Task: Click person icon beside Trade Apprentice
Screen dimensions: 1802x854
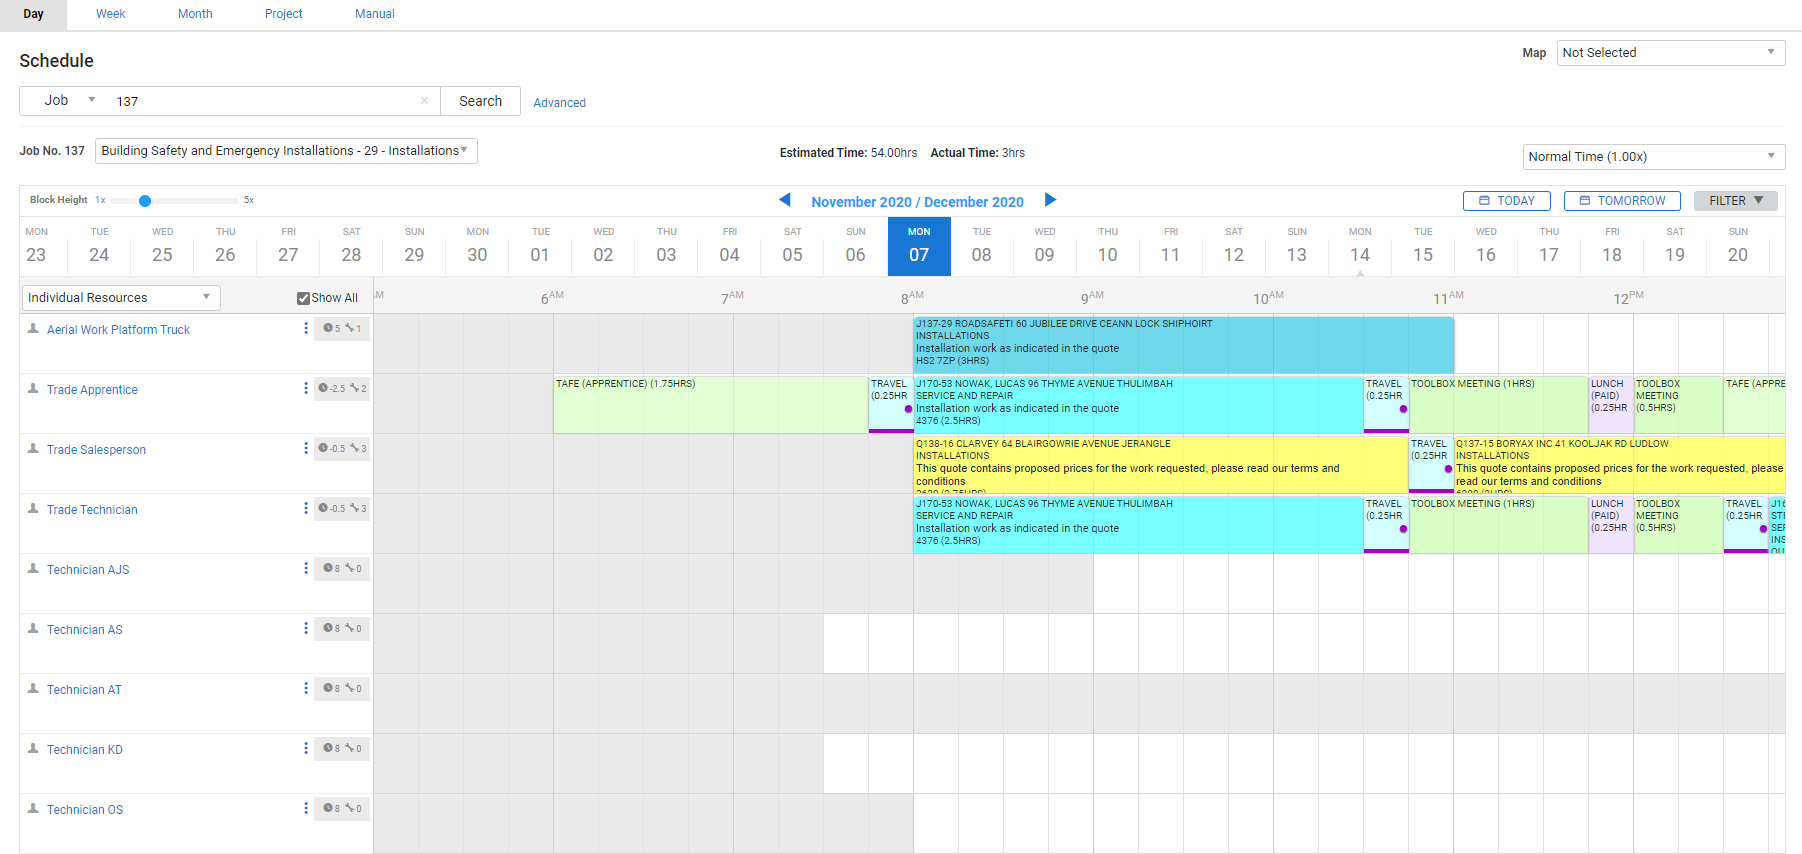Action: pyautogui.click(x=33, y=388)
